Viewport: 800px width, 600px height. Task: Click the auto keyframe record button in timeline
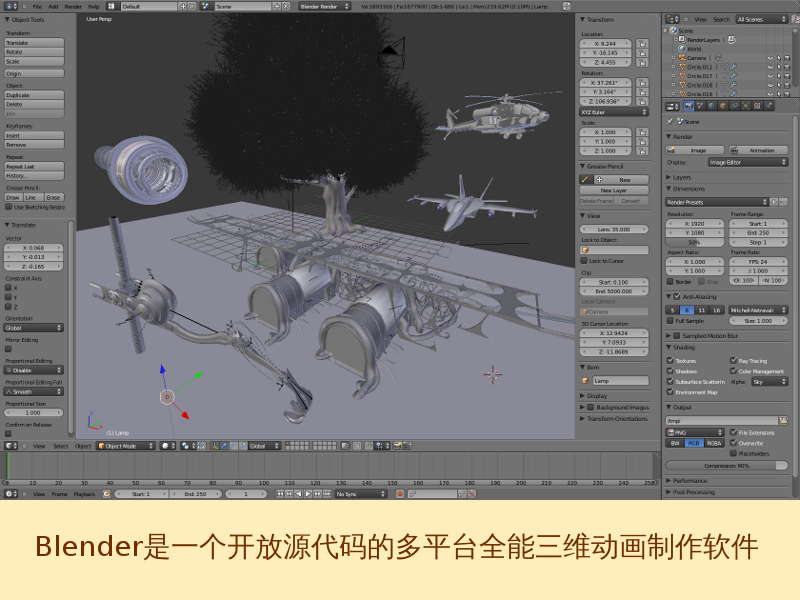tap(400, 494)
